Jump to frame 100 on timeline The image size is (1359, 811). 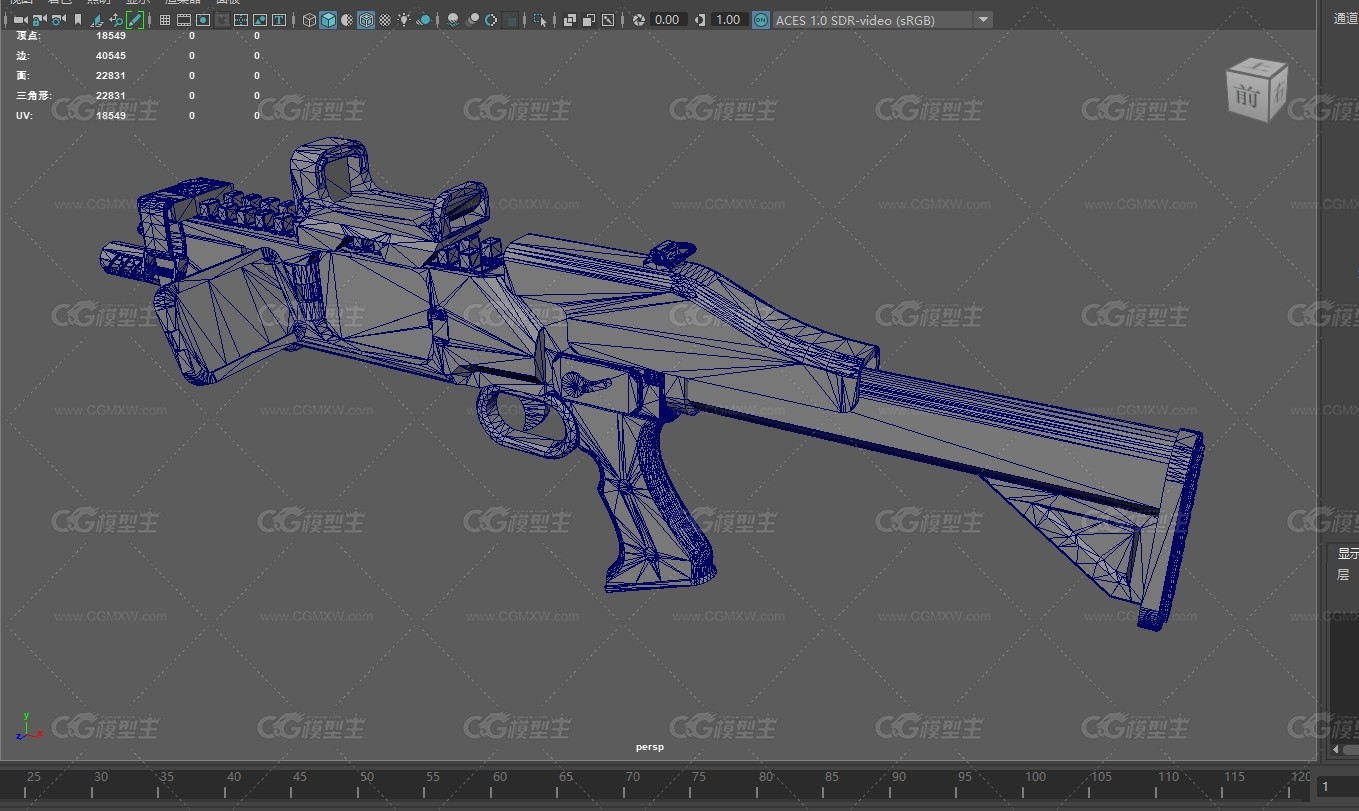[x=1035, y=777]
